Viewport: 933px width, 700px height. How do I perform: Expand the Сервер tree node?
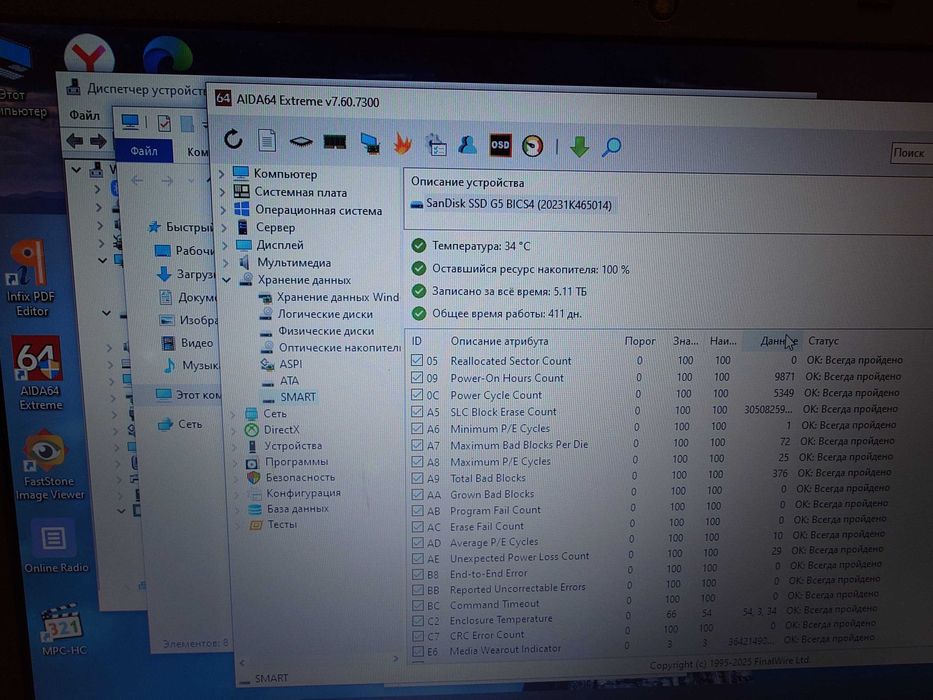click(224, 227)
